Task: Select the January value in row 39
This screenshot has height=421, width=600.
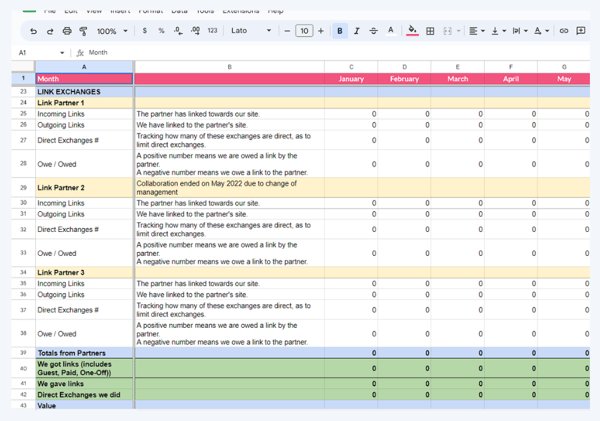Action: coord(351,353)
